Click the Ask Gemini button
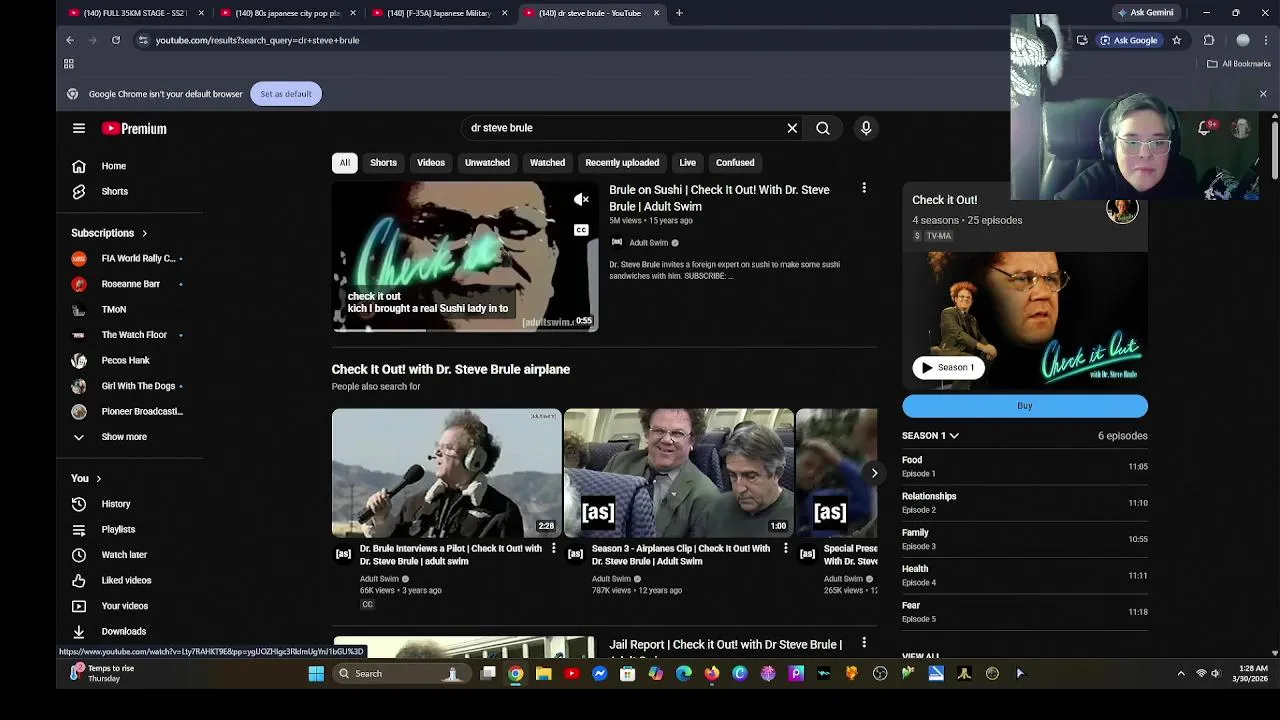The height and width of the screenshot is (720, 1280). click(1146, 13)
